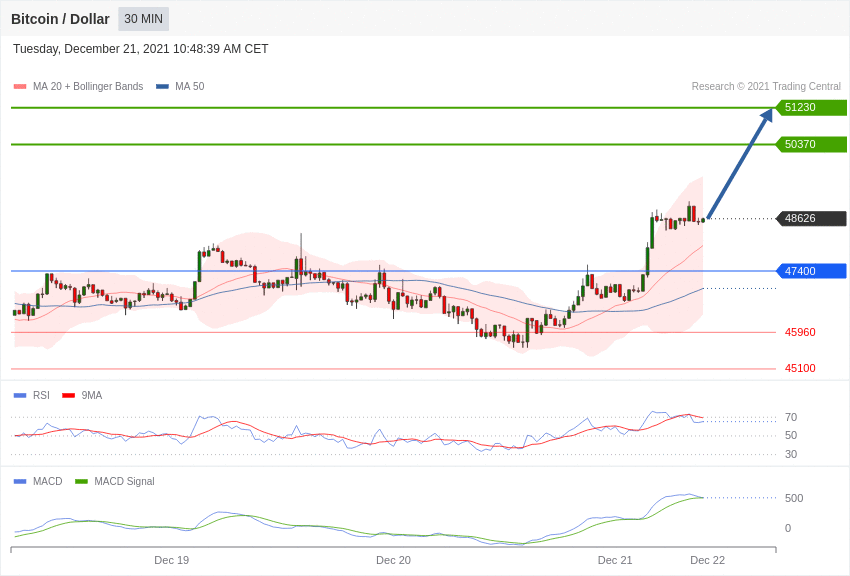Click the blue upward forecast arrow head
The width and height of the screenshot is (850, 576).
pos(767,115)
